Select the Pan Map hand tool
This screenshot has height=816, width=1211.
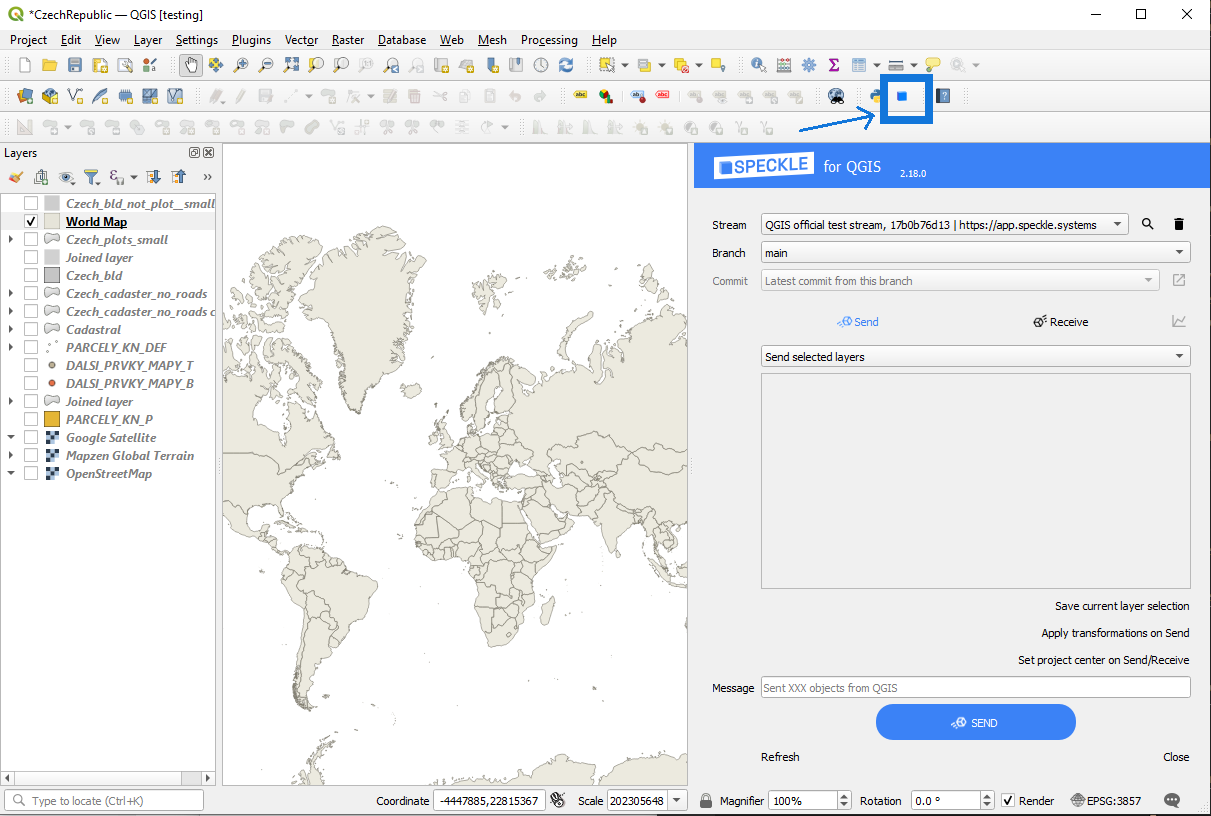(190, 65)
